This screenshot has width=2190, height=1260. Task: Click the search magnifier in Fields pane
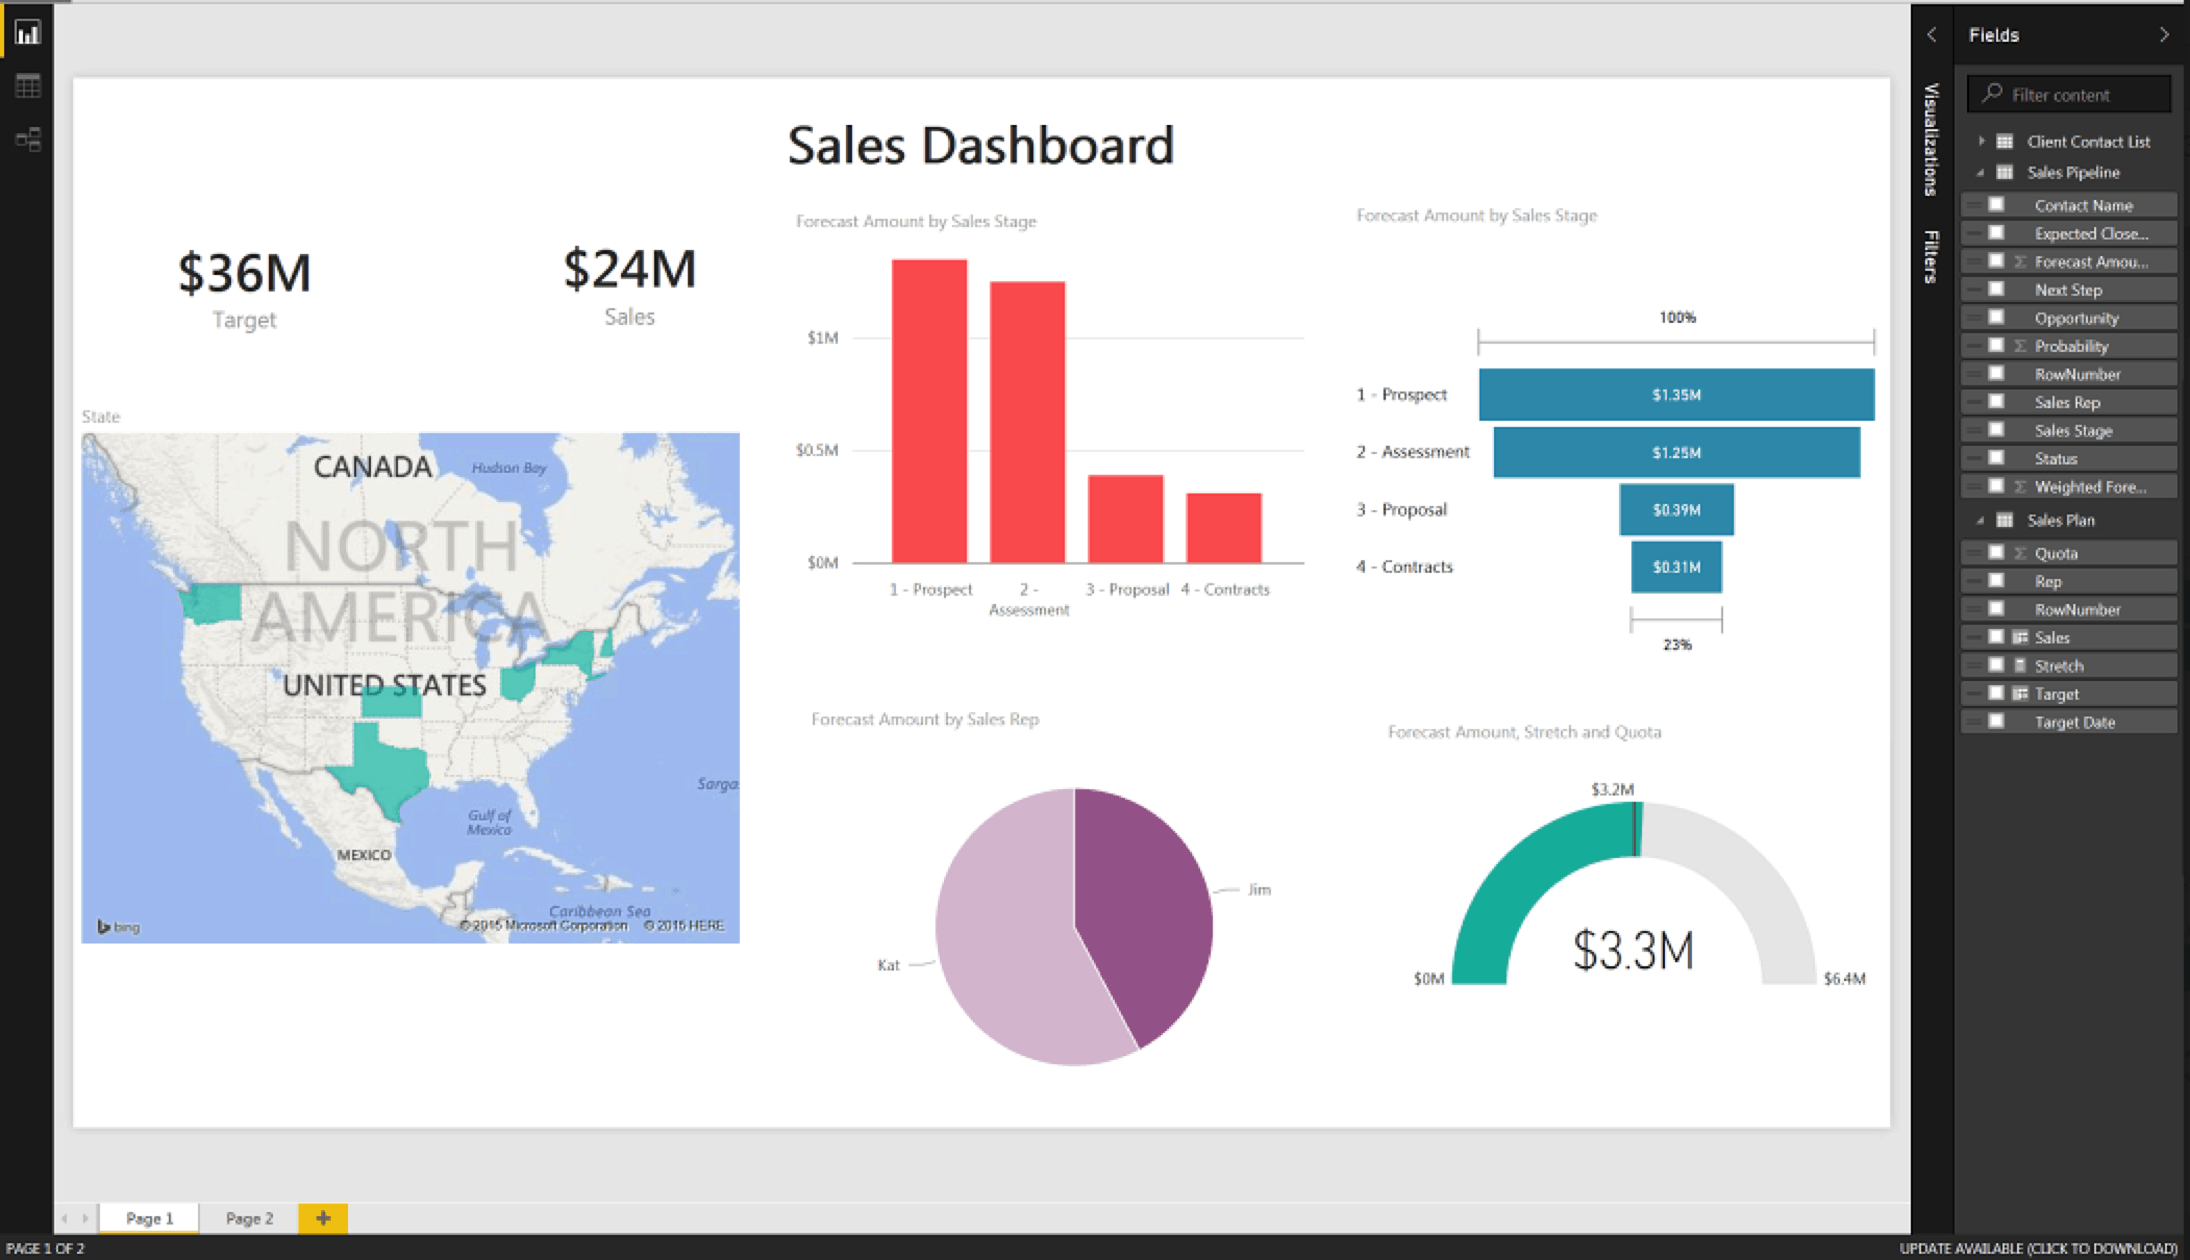click(1993, 94)
